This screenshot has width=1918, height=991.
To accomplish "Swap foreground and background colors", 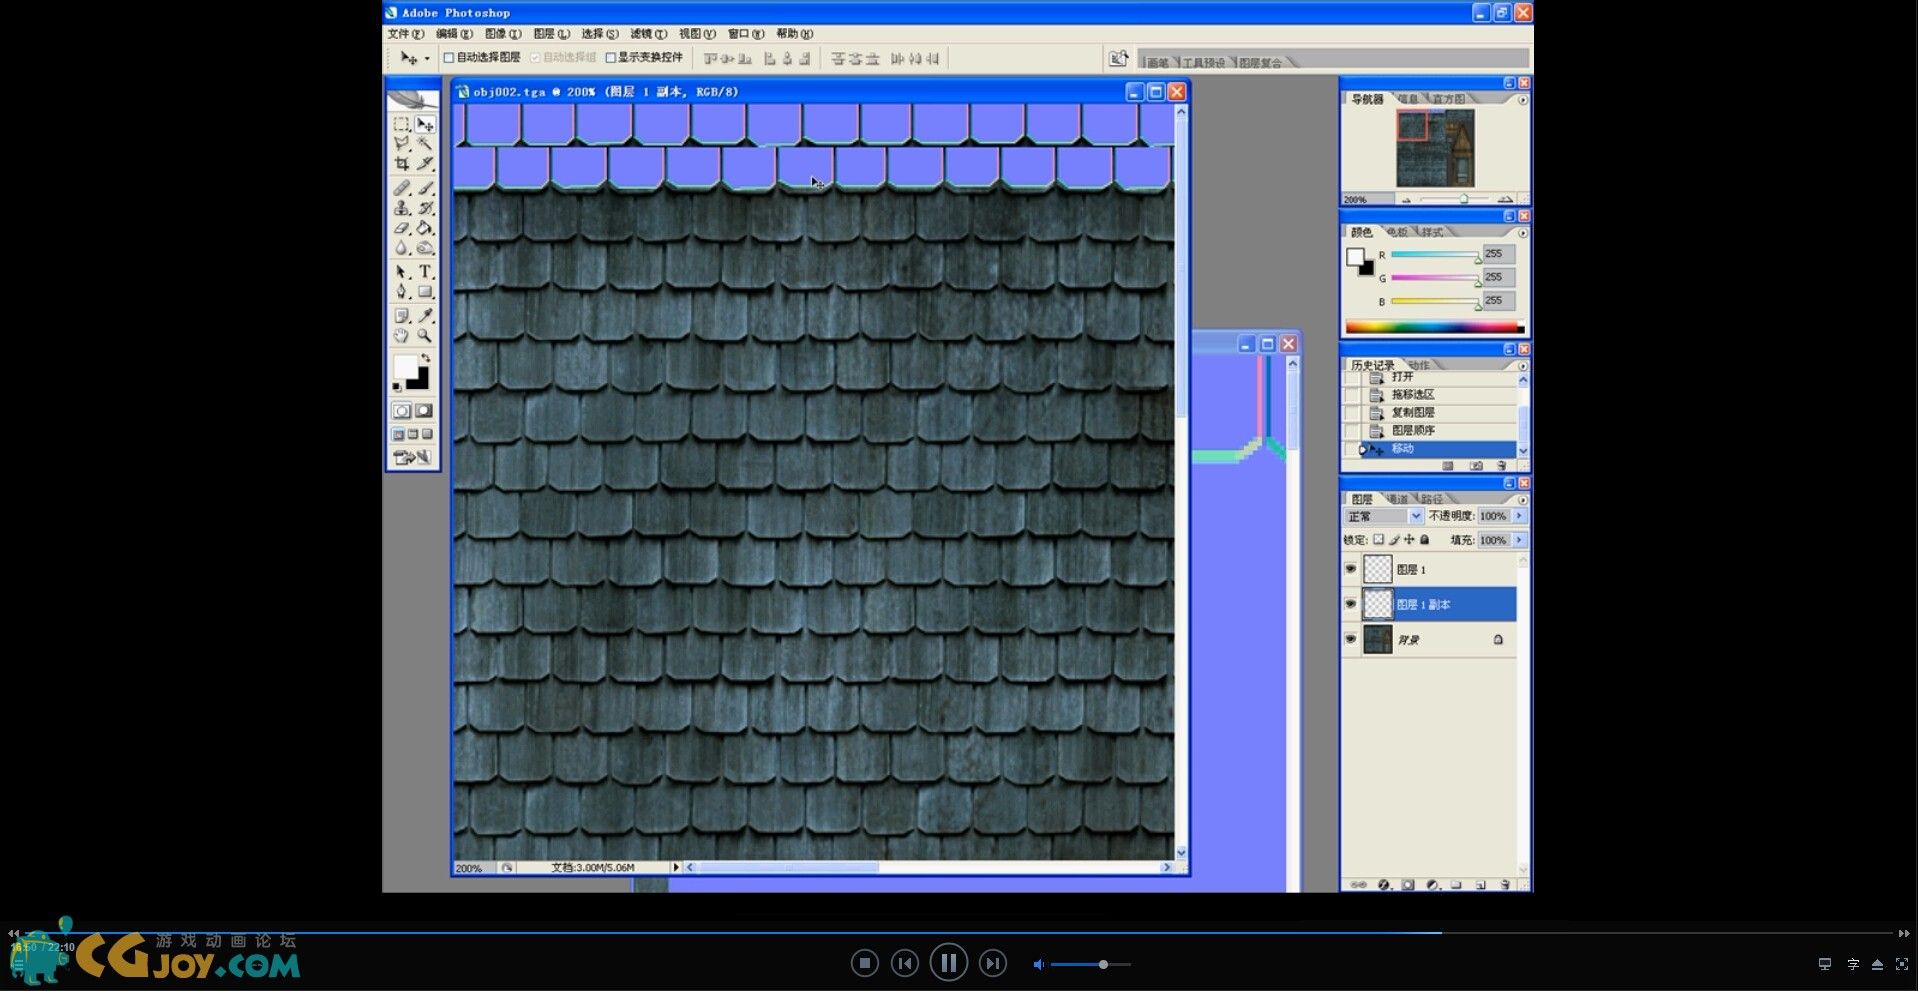I will 426,358.
